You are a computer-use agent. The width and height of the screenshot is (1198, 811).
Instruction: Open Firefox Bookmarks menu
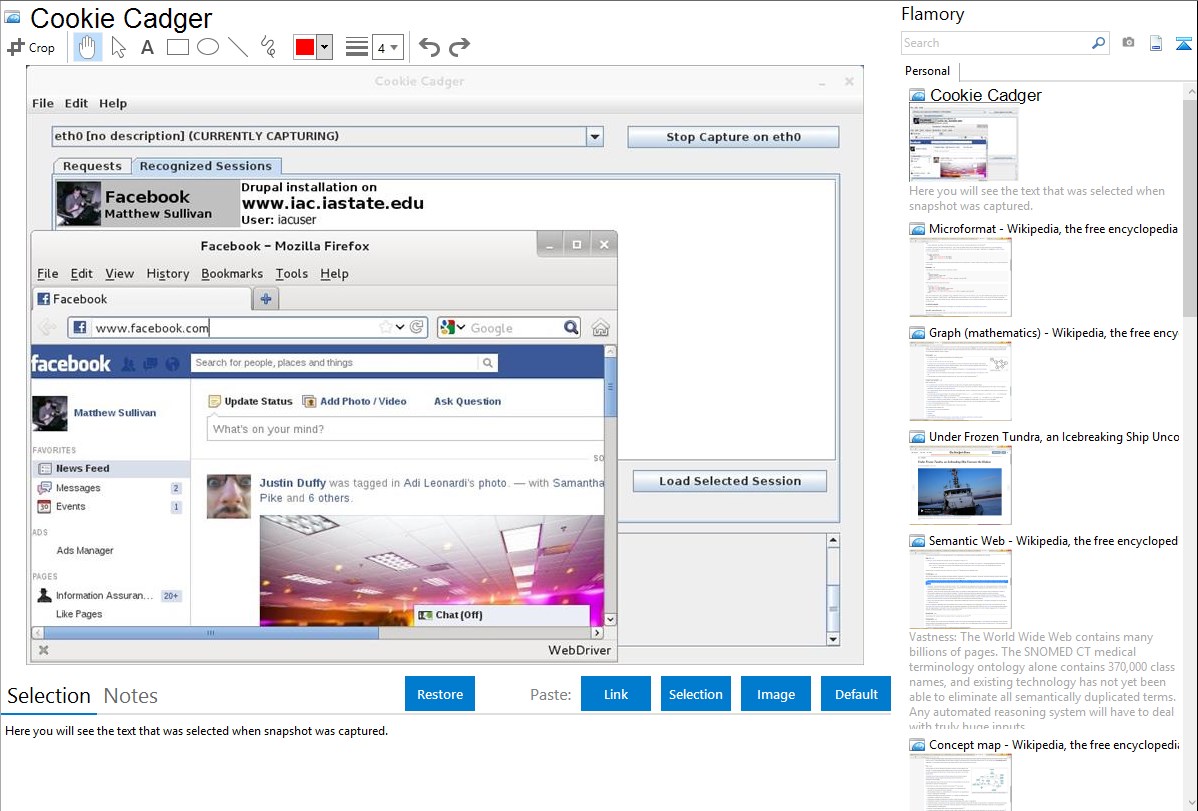[x=232, y=274]
